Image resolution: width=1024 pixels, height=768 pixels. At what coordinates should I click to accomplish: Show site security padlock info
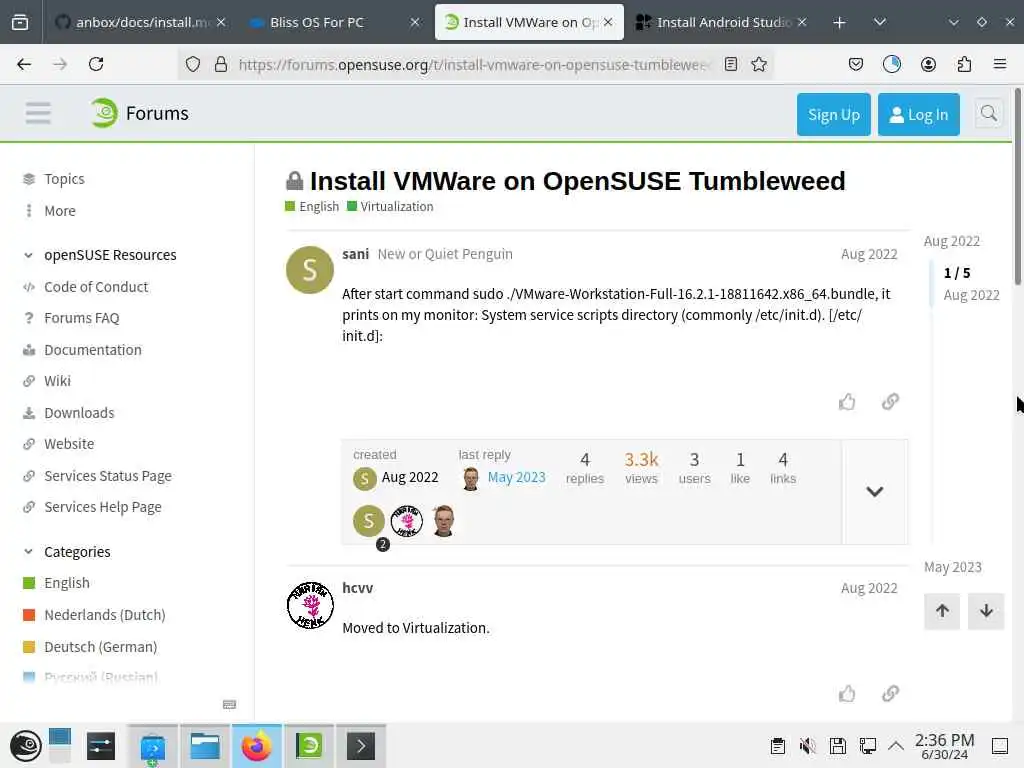[x=221, y=64]
